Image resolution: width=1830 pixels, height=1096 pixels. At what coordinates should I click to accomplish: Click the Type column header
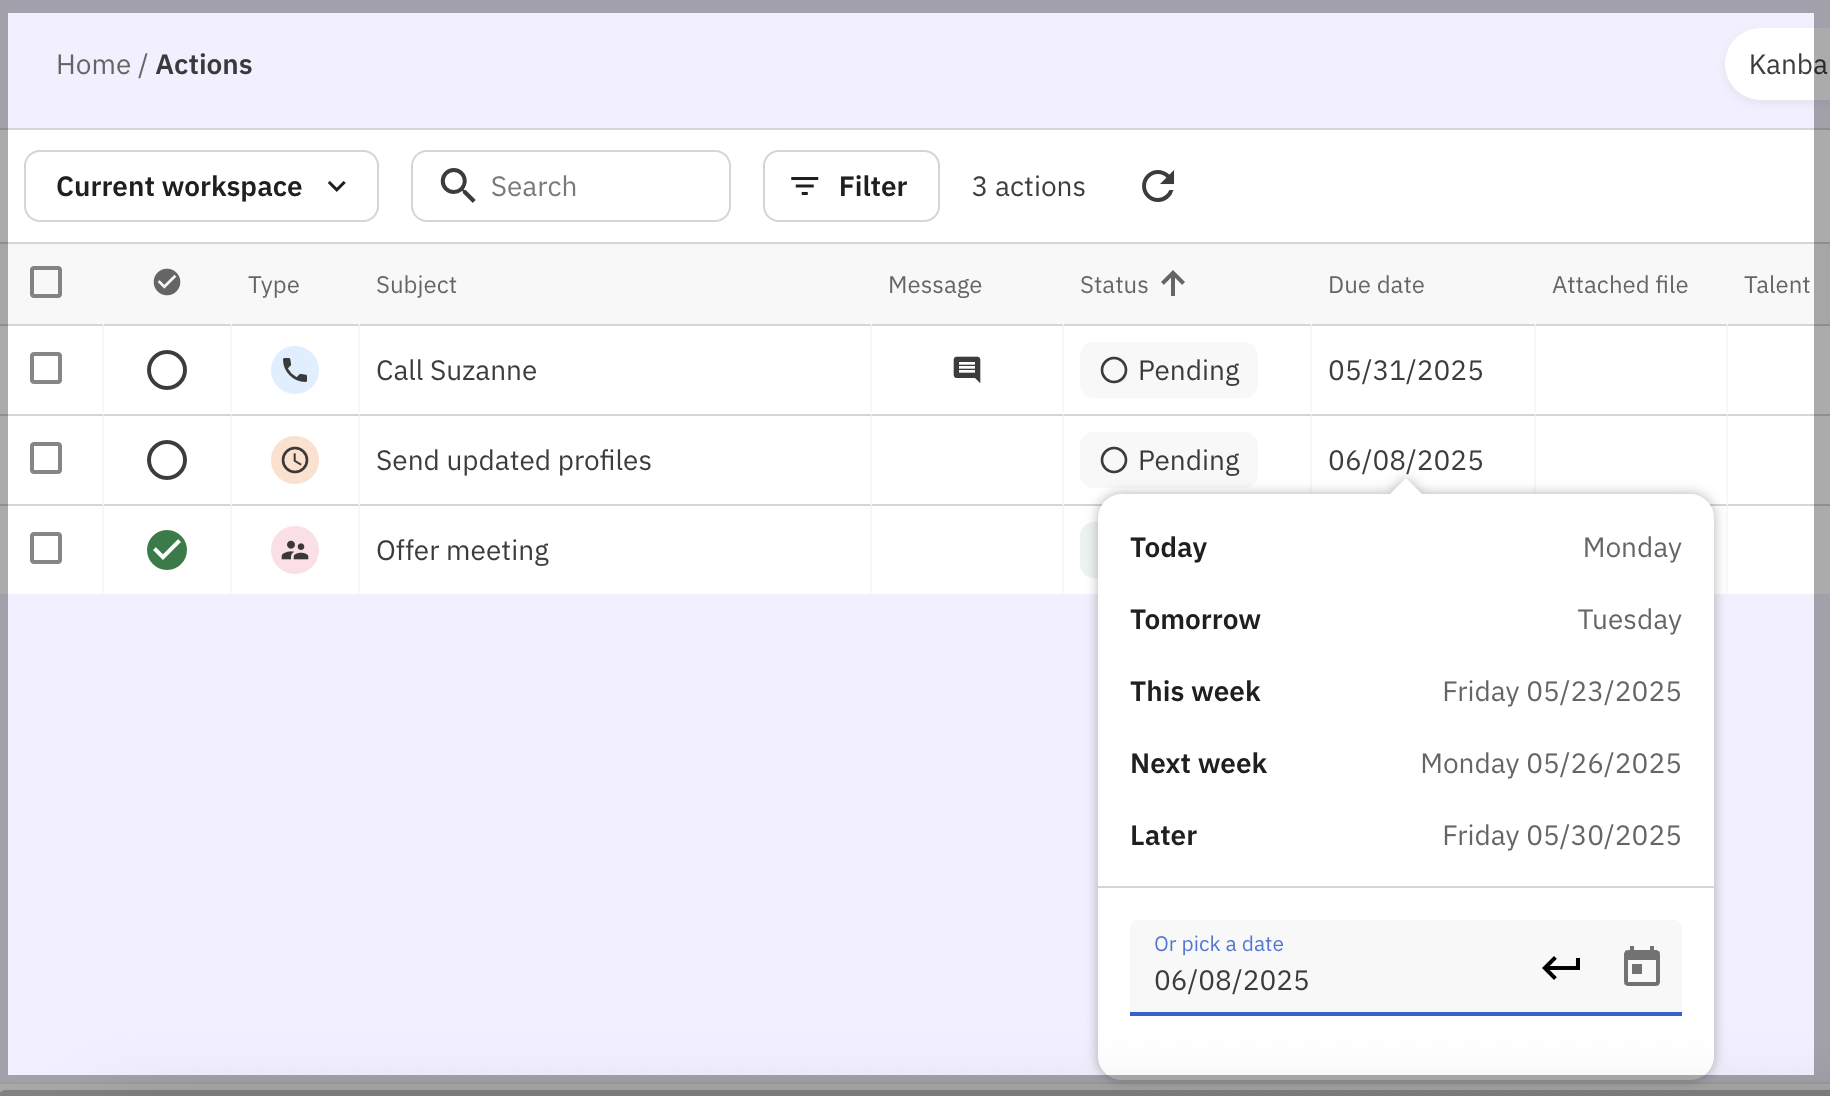coord(274,285)
